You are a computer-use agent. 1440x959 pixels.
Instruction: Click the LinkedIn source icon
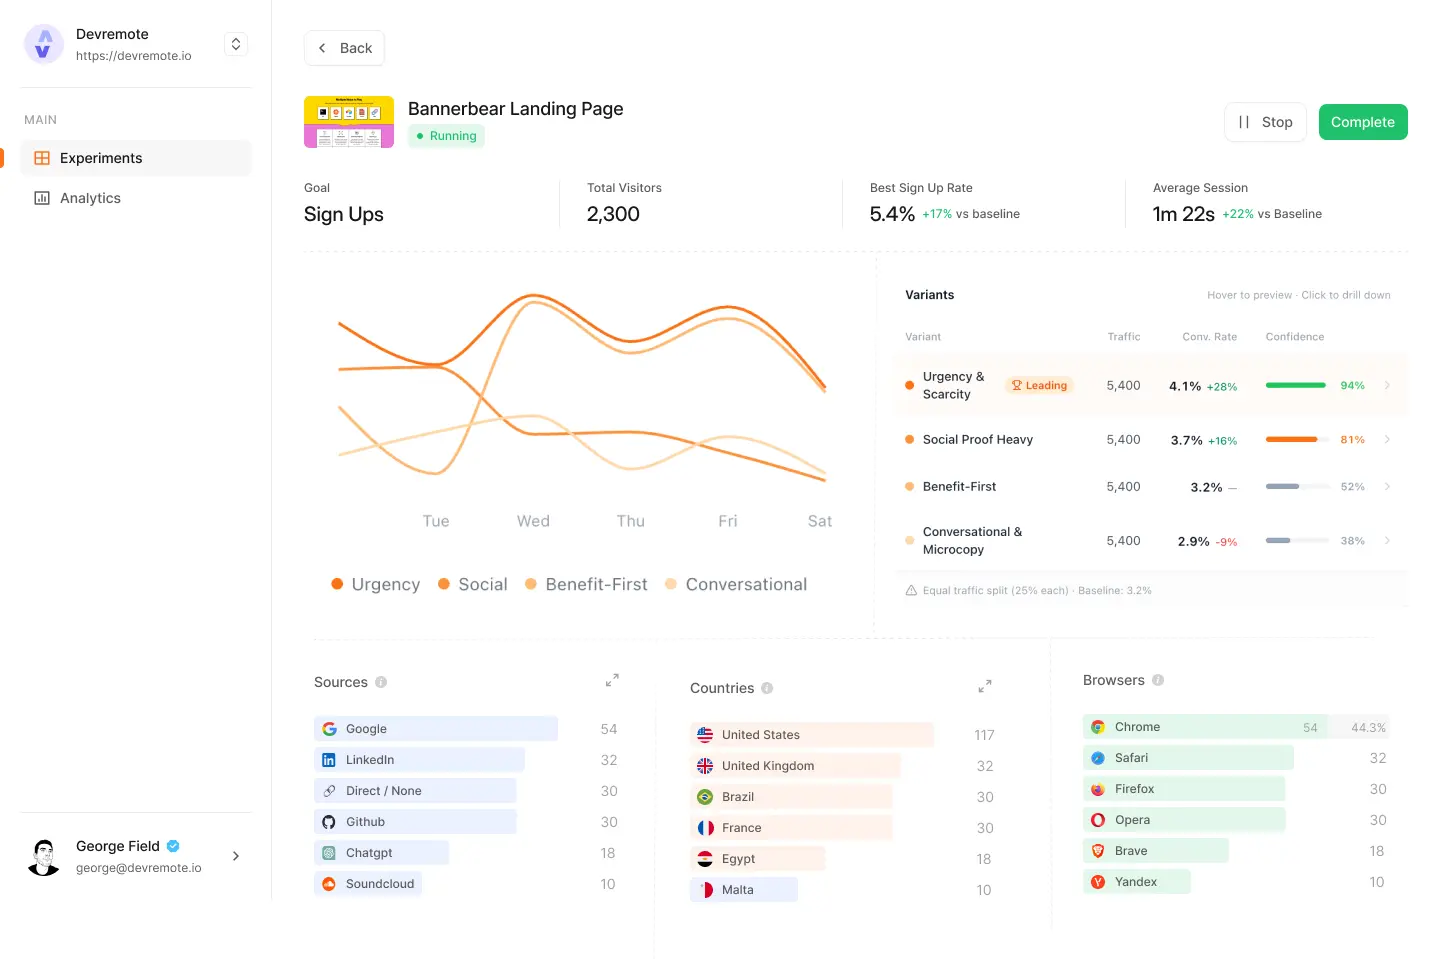[x=329, y=760]
